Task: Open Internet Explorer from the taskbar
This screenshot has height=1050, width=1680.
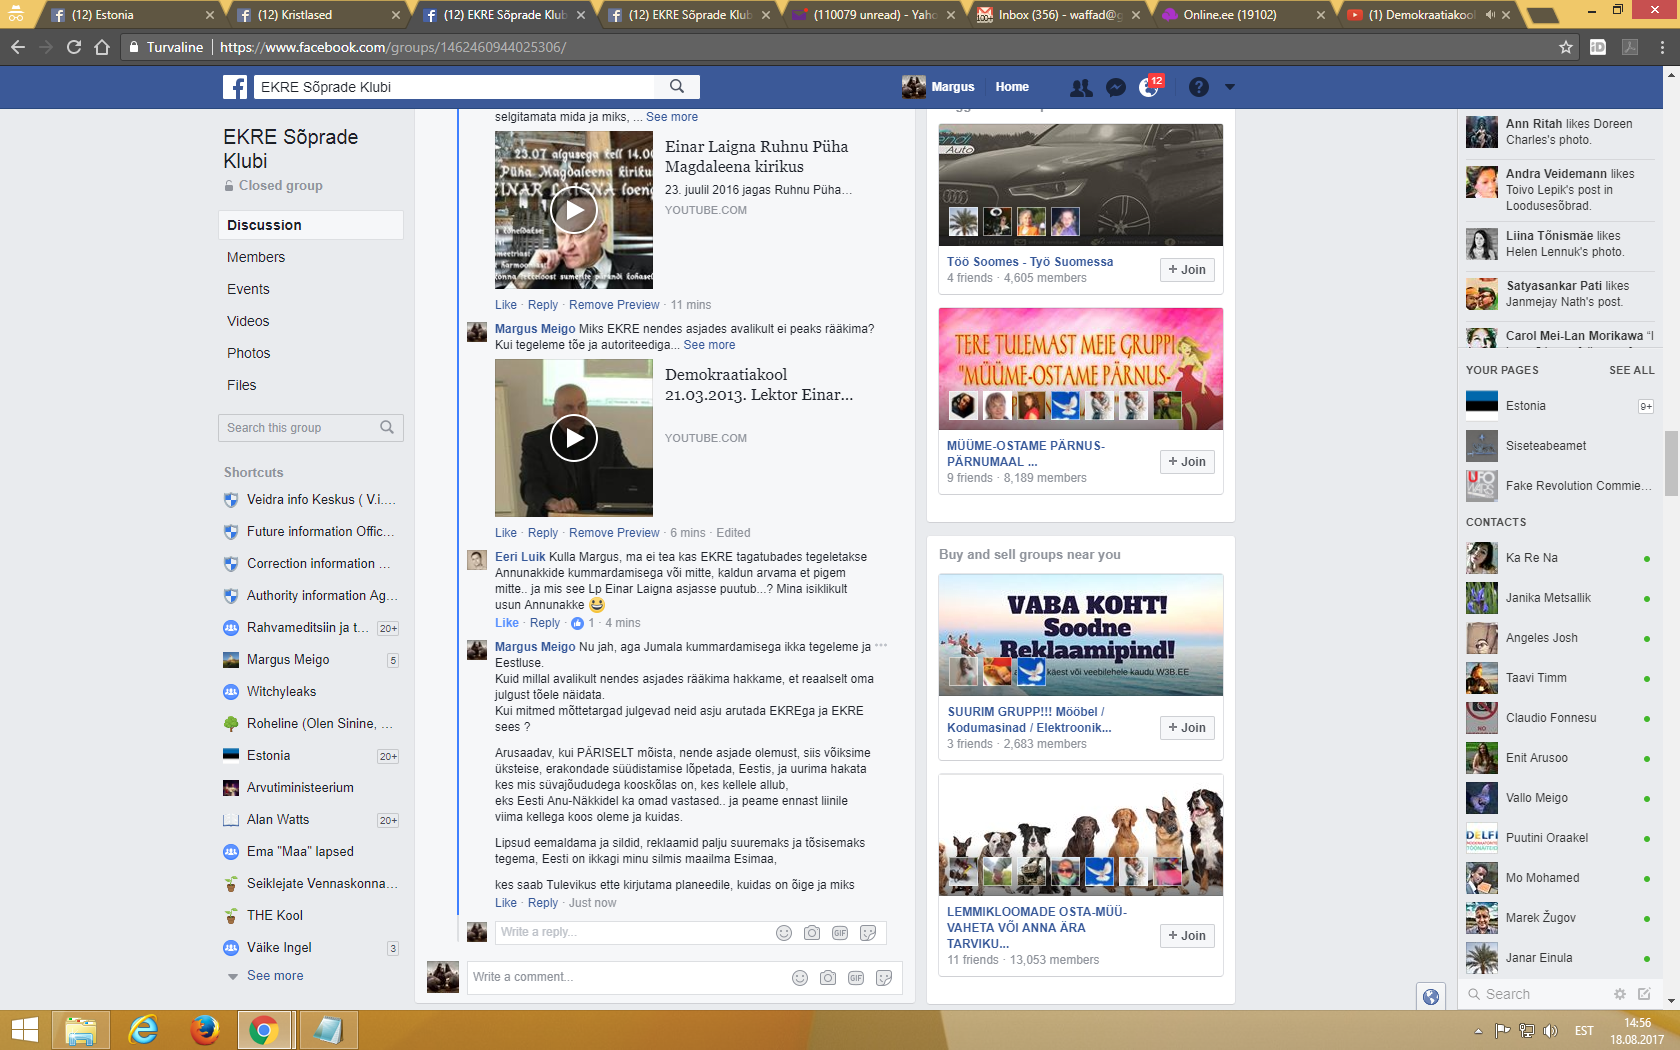Action: [143, 1030]
